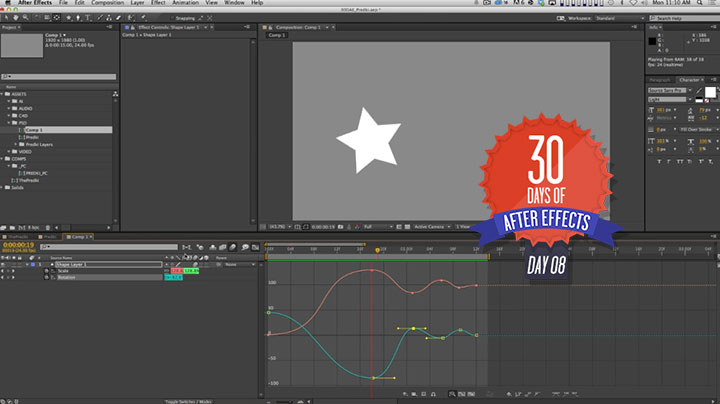Click Fit all graphs to view

[x=471, y=394]
